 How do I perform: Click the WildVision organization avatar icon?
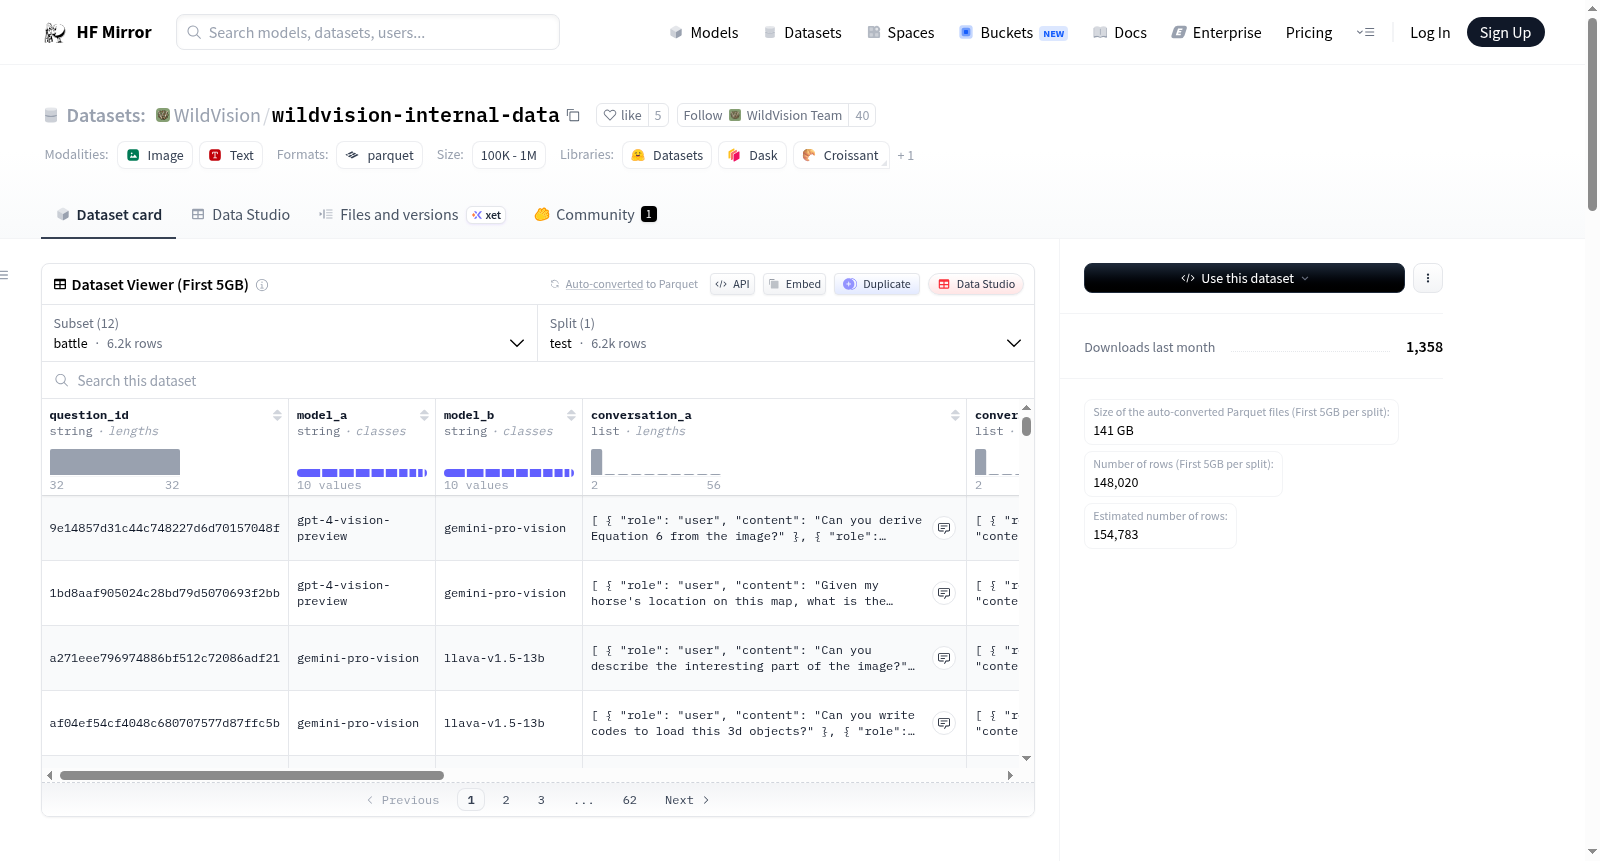[x=163, y=115]
